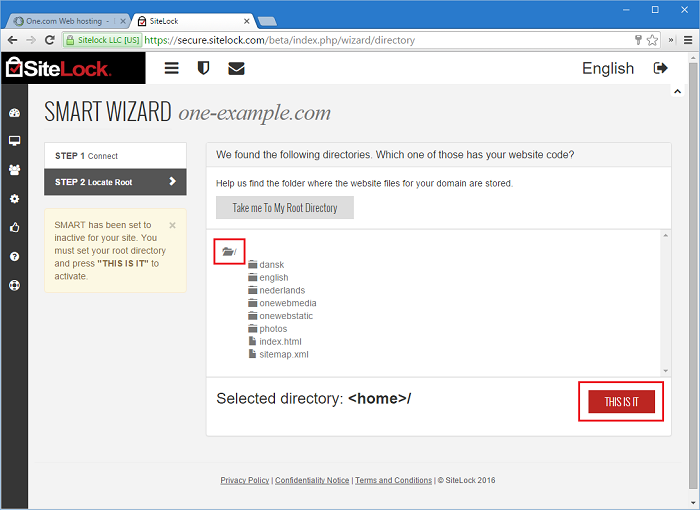Open STEP 2 Locate Root
Viewport: 700px width, 510px height.
click(x=115, y=182)
